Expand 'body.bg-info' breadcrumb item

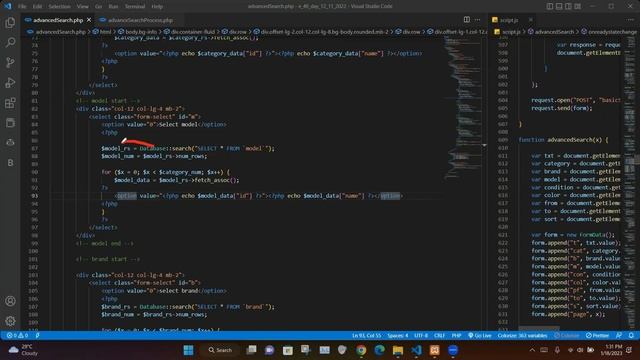pos(141,31)
